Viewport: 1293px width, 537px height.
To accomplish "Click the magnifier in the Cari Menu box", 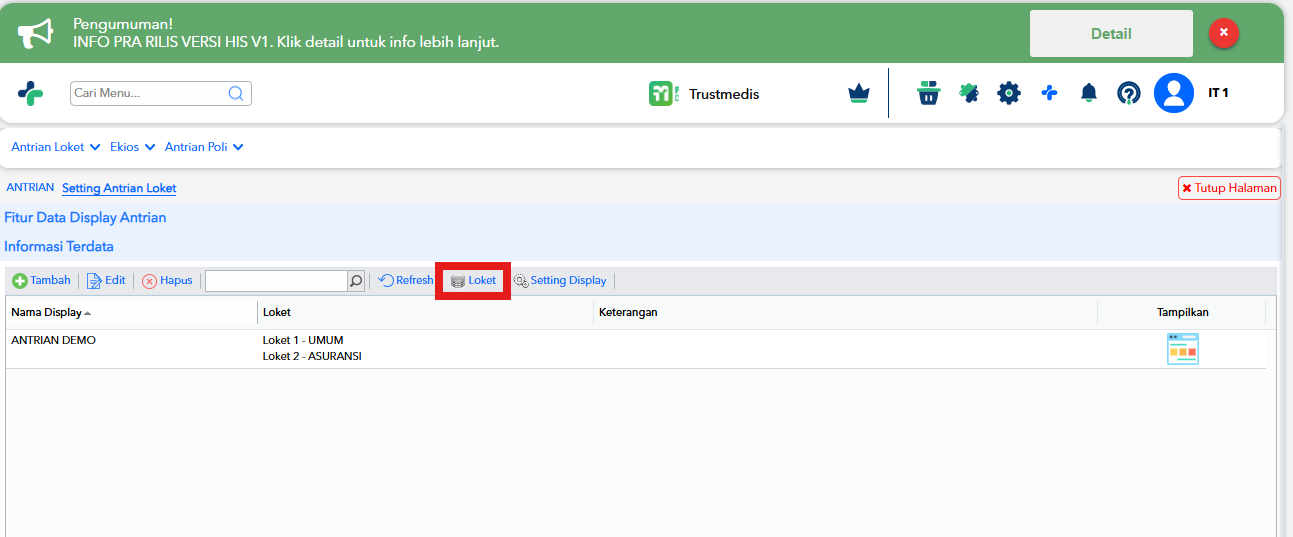I will (x=237, y=93).
